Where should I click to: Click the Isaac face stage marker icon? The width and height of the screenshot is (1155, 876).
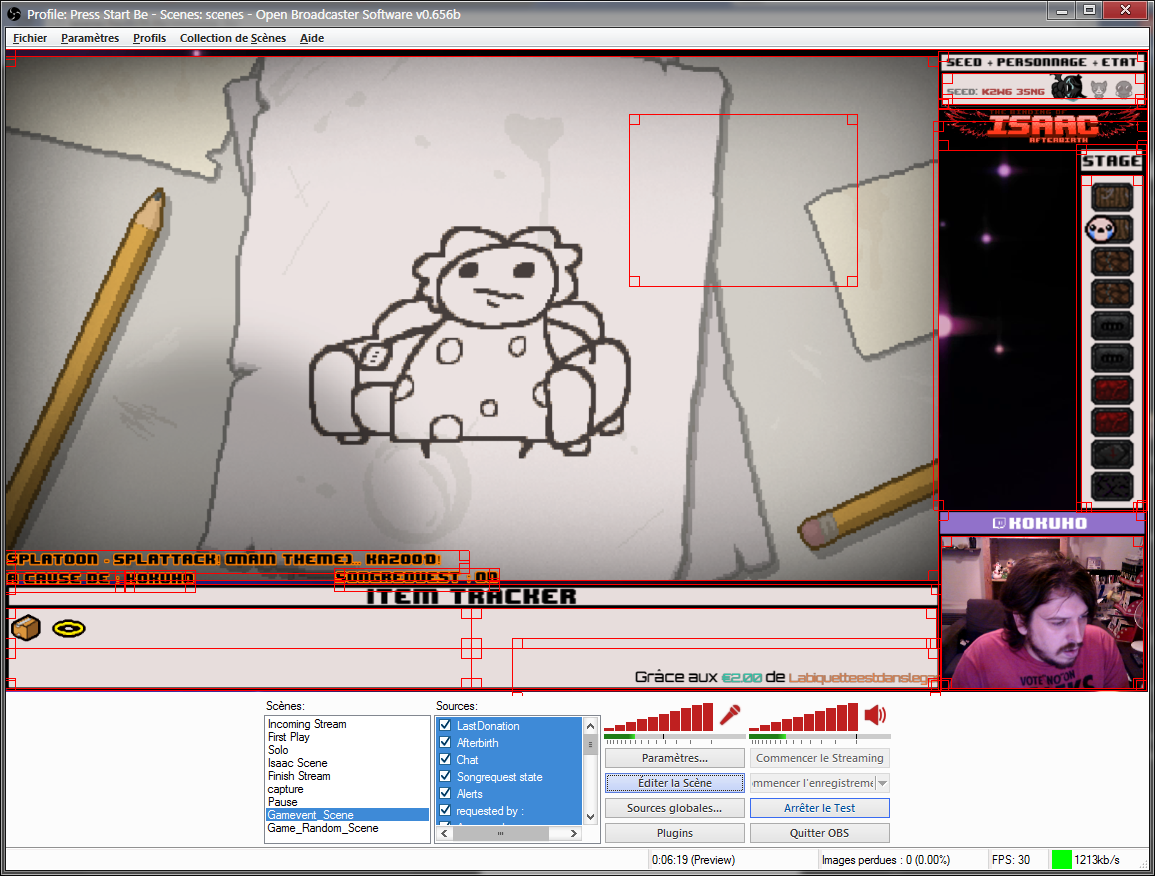coord(1100,229)
